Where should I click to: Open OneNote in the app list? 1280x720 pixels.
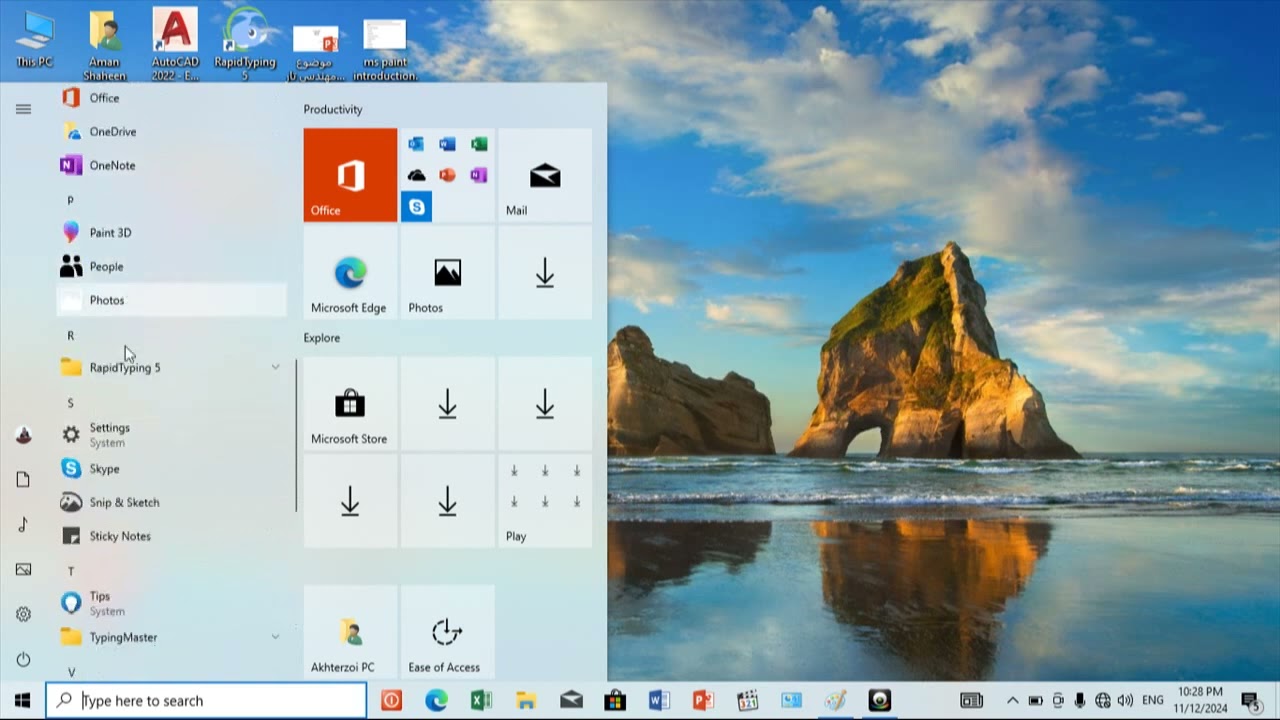pyautogui.click(x=171, y=166)
